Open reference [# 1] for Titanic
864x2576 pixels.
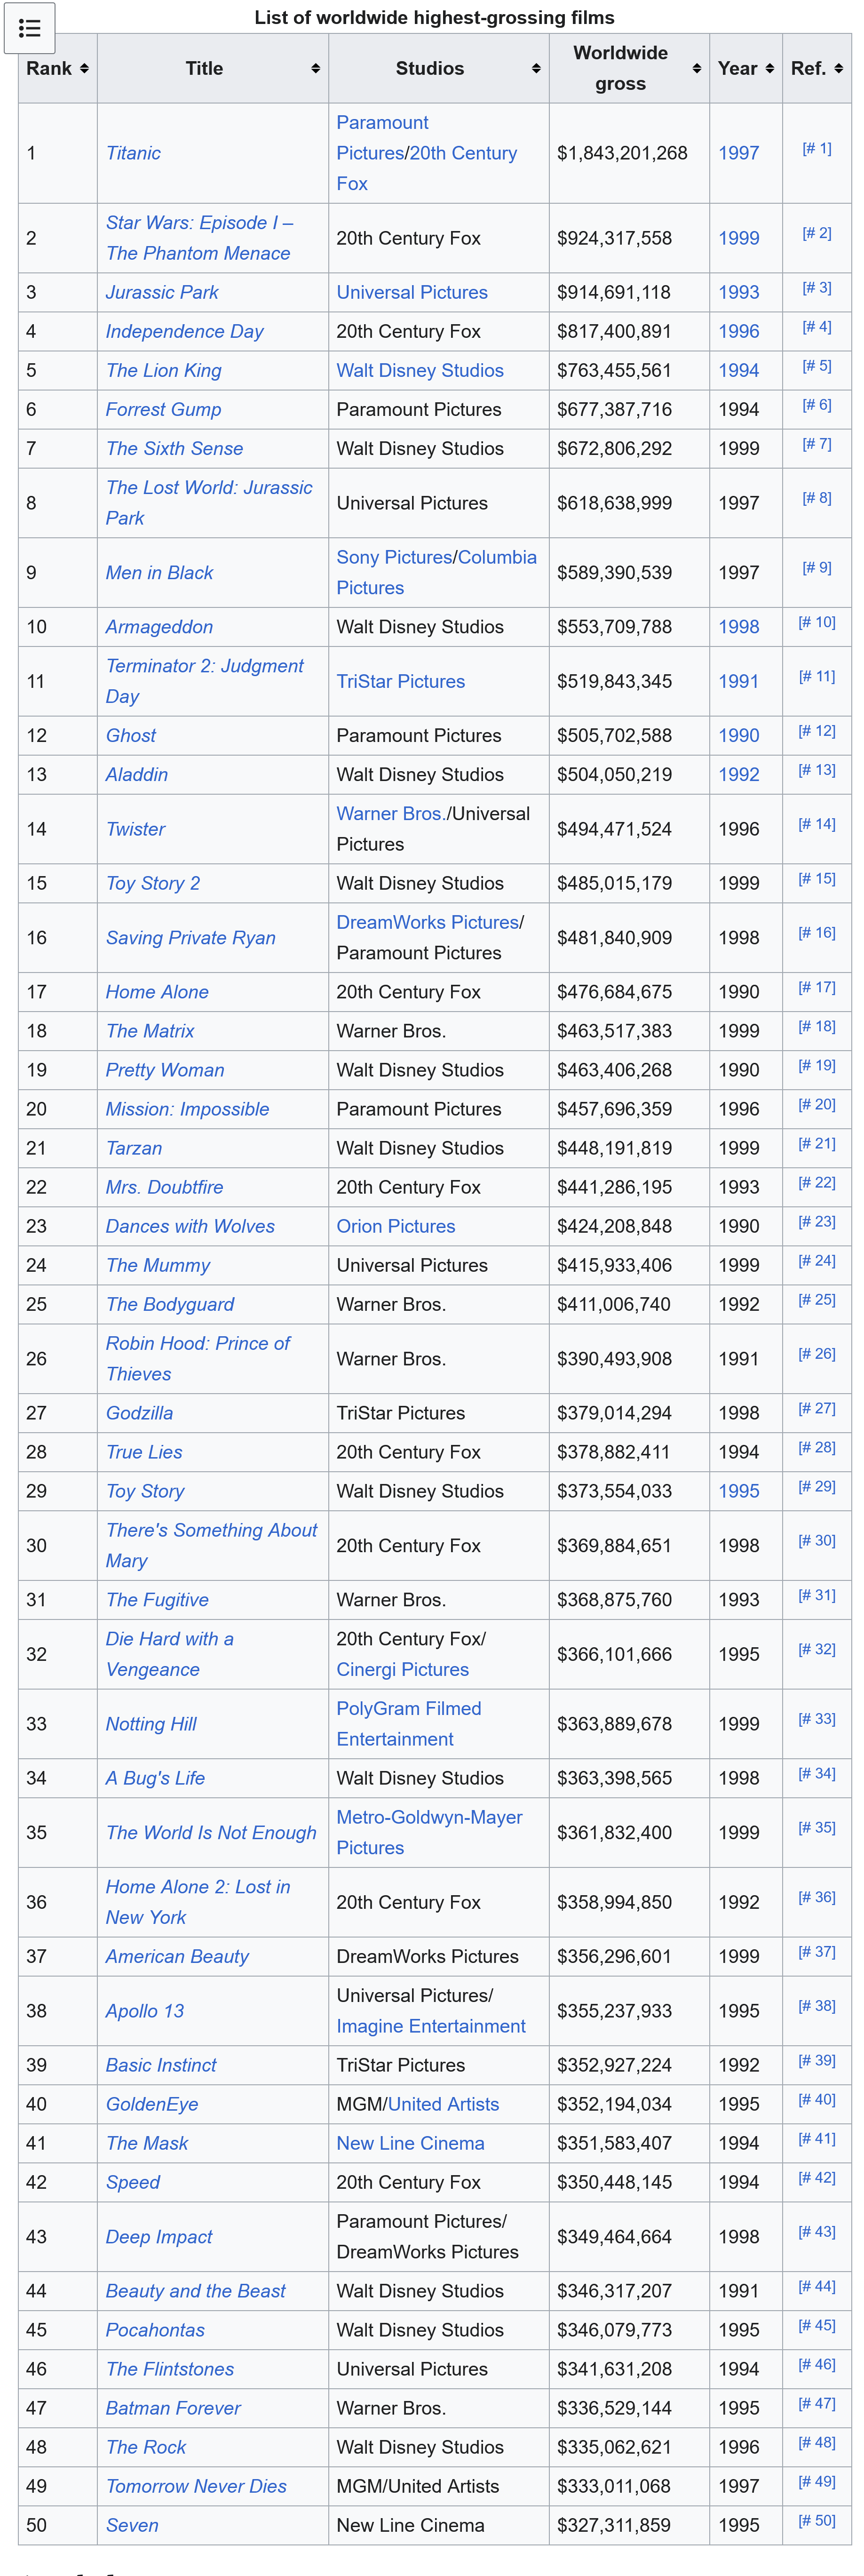(817, 149)
